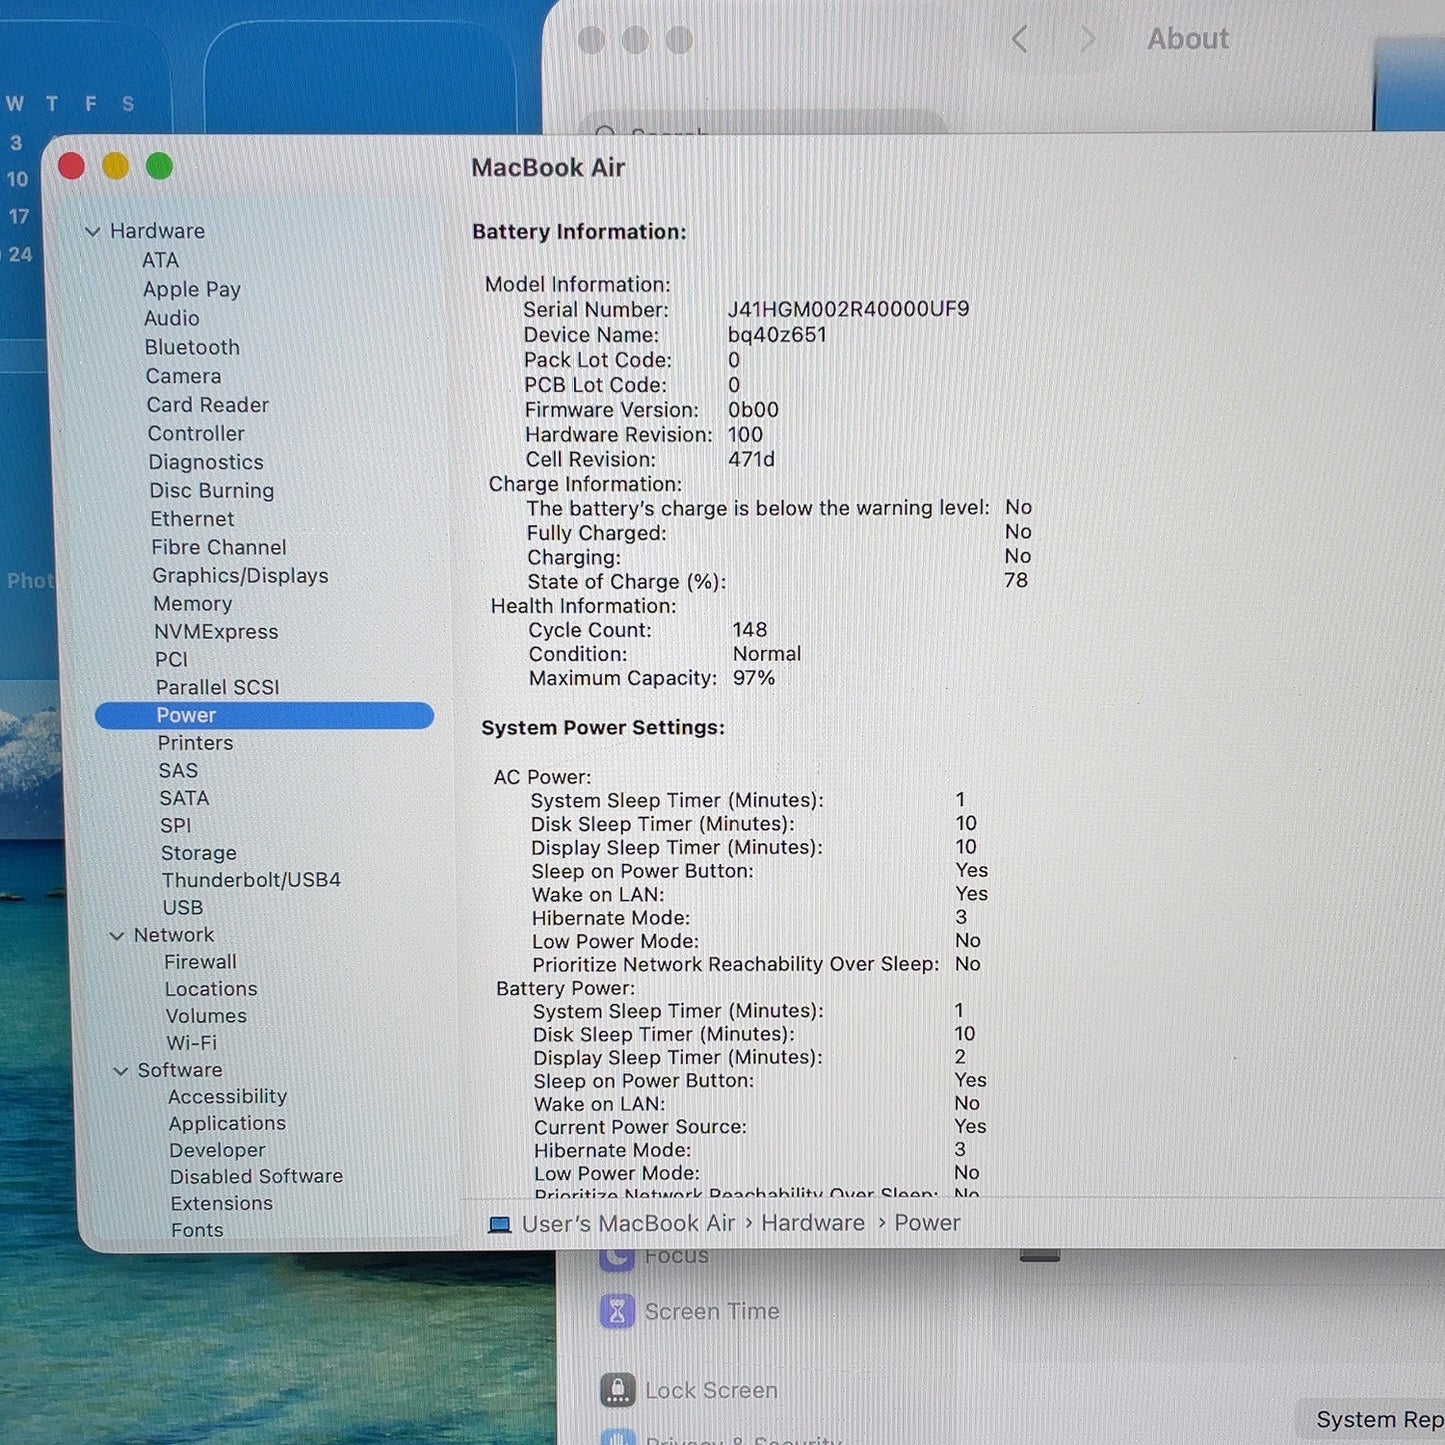The image size is (1445, 1445).
Task: Open the Screen Time icon in System Settings
Action: (x=617, y=1311)
